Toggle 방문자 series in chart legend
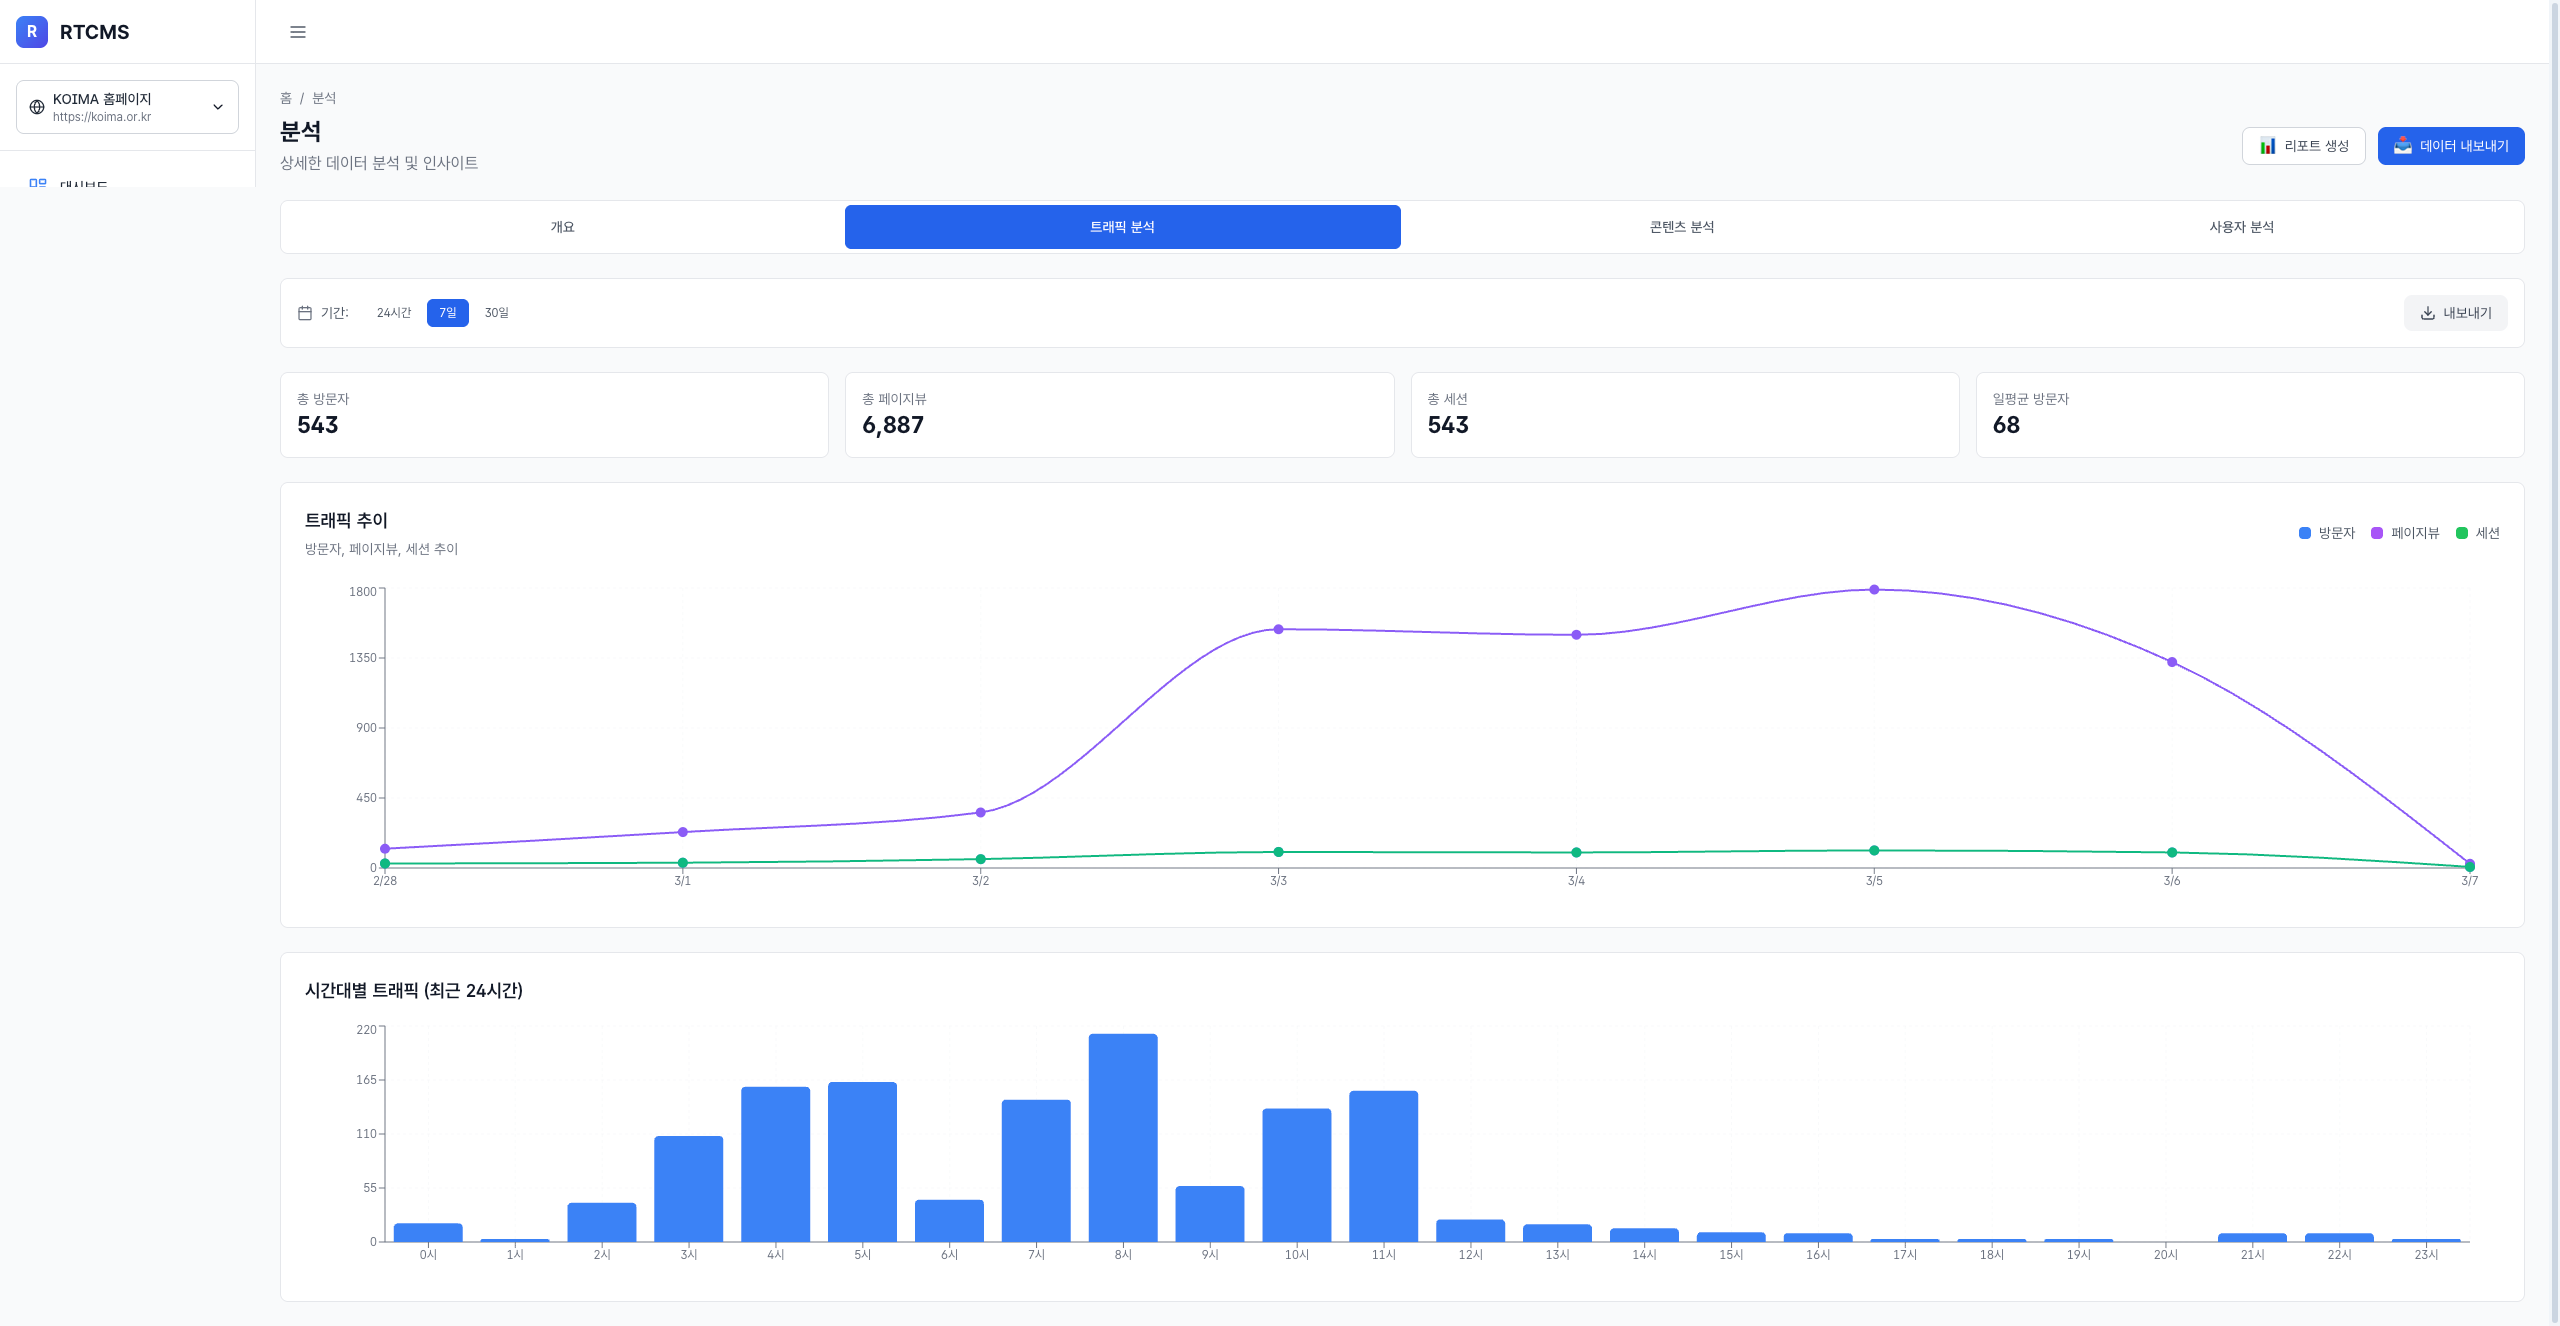 (2336, 533)
